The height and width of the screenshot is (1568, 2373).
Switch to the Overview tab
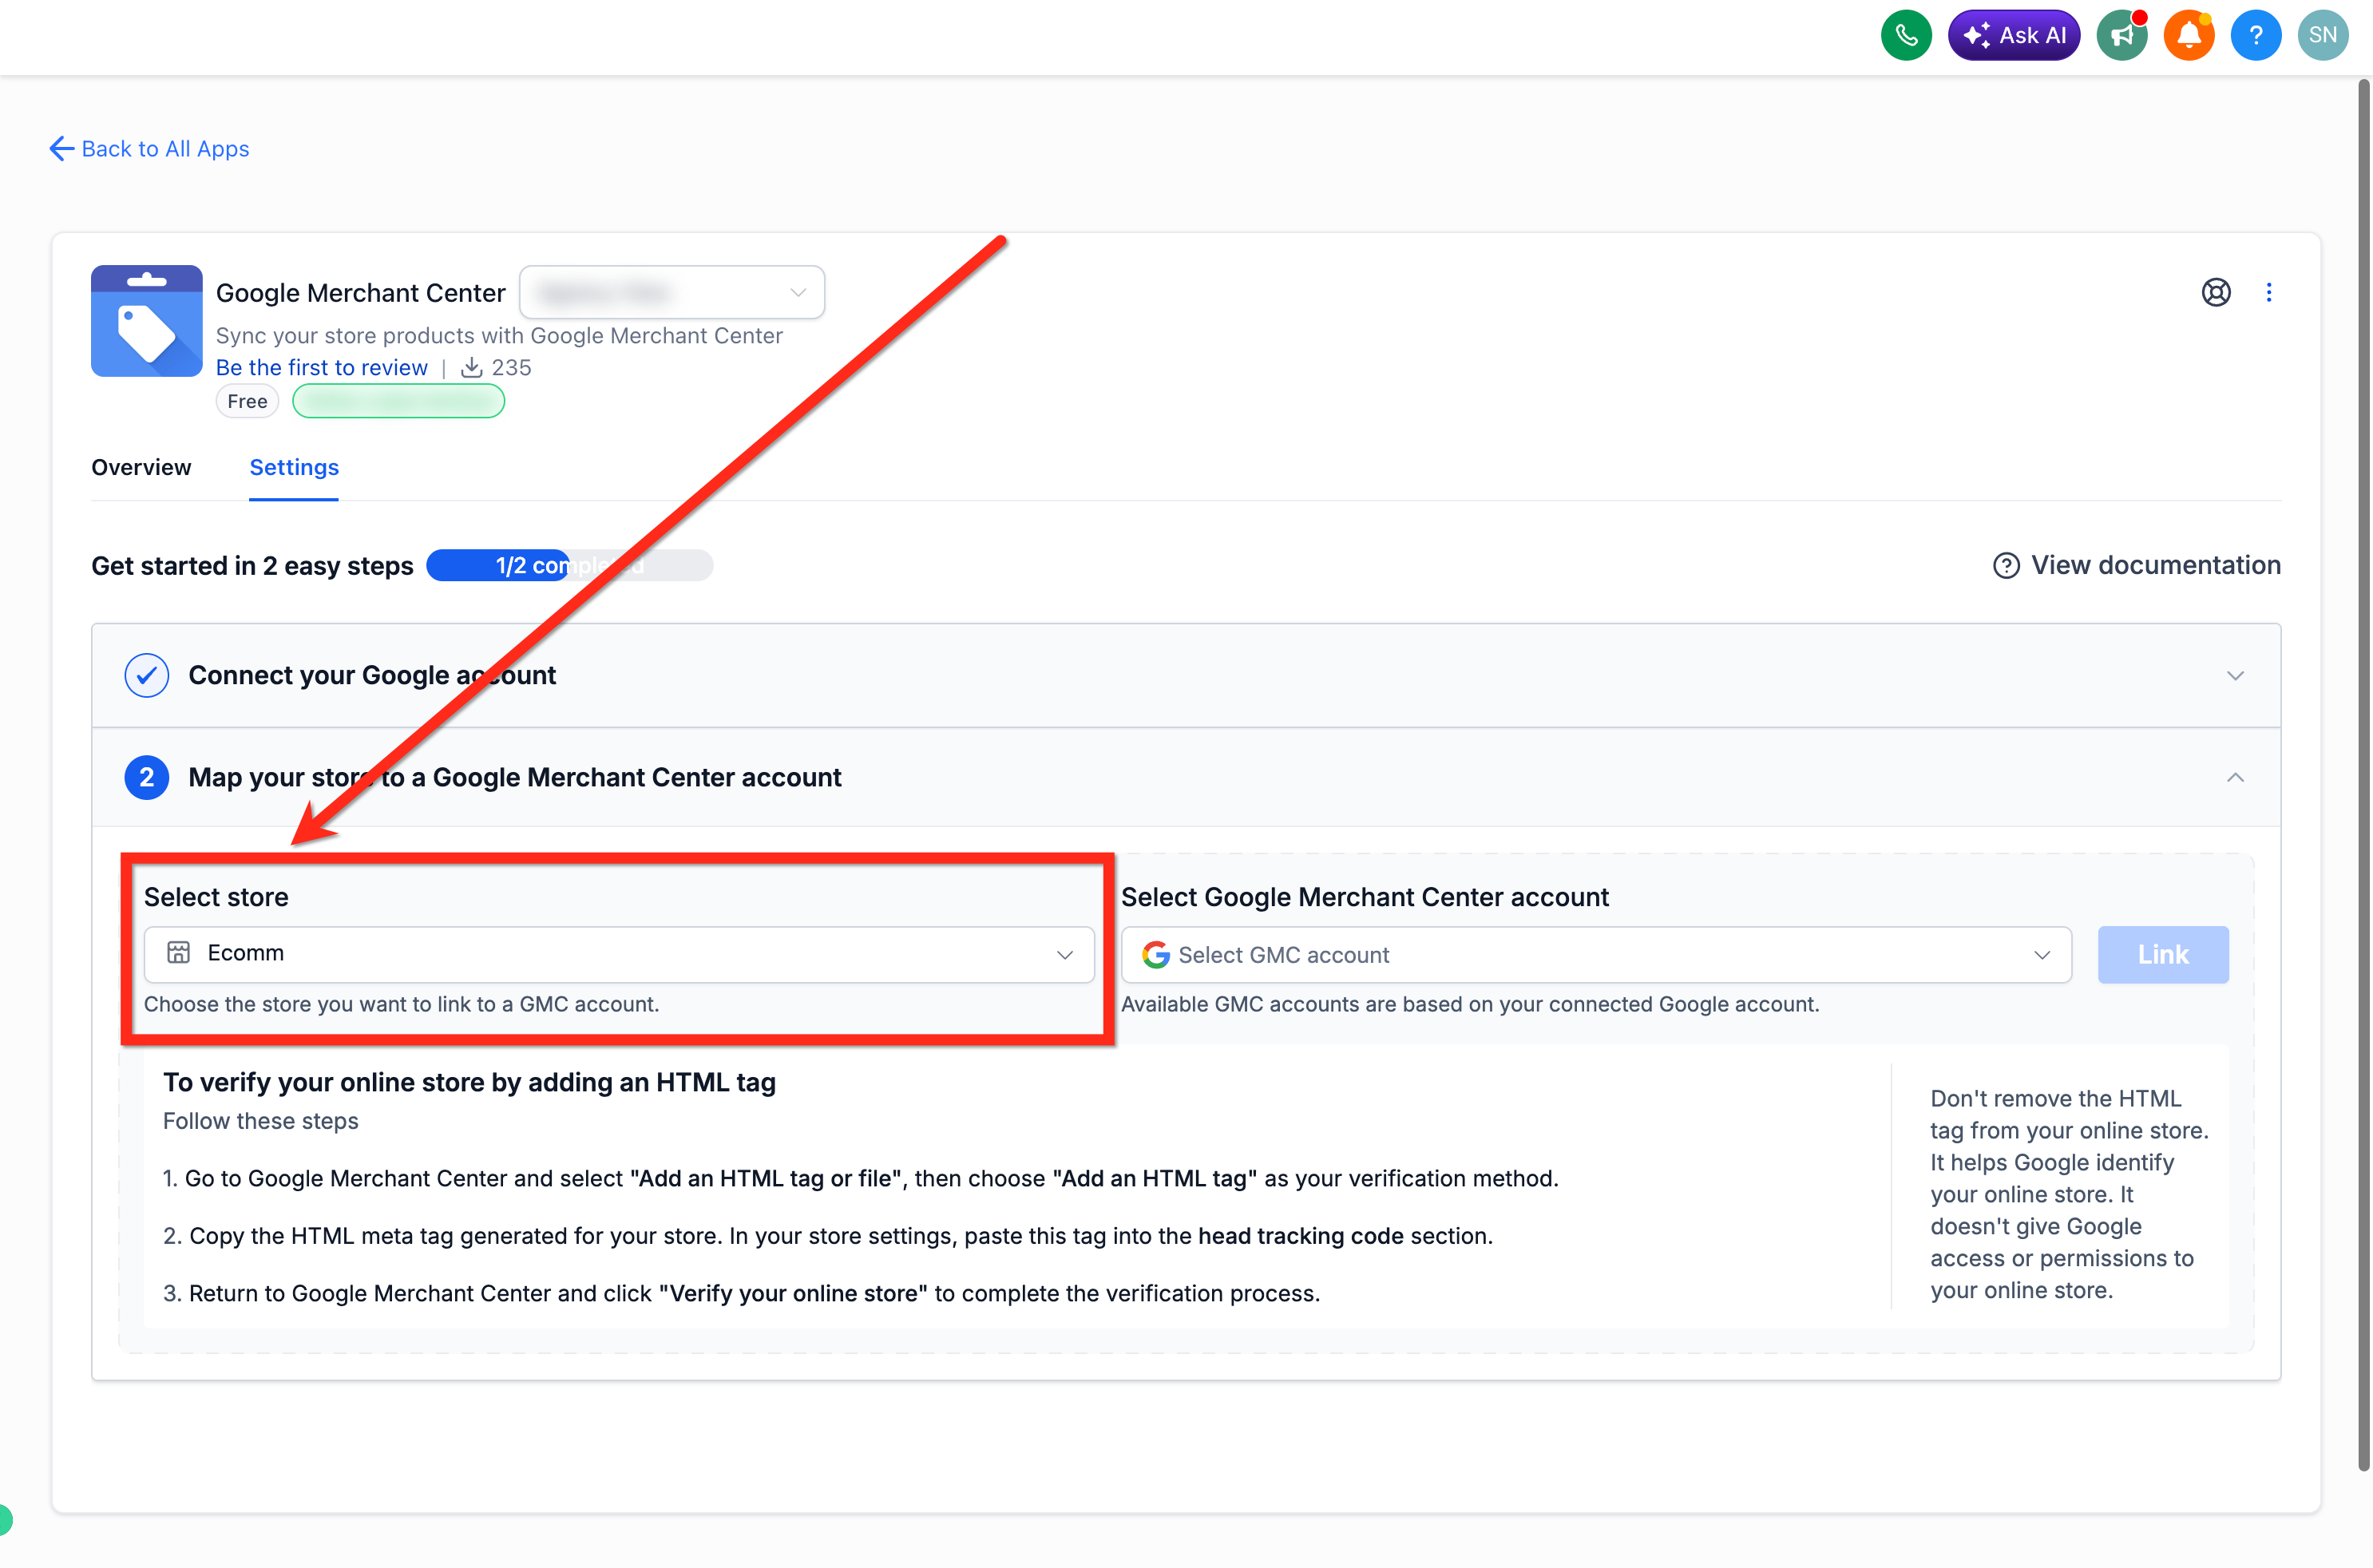coord(141,467)
